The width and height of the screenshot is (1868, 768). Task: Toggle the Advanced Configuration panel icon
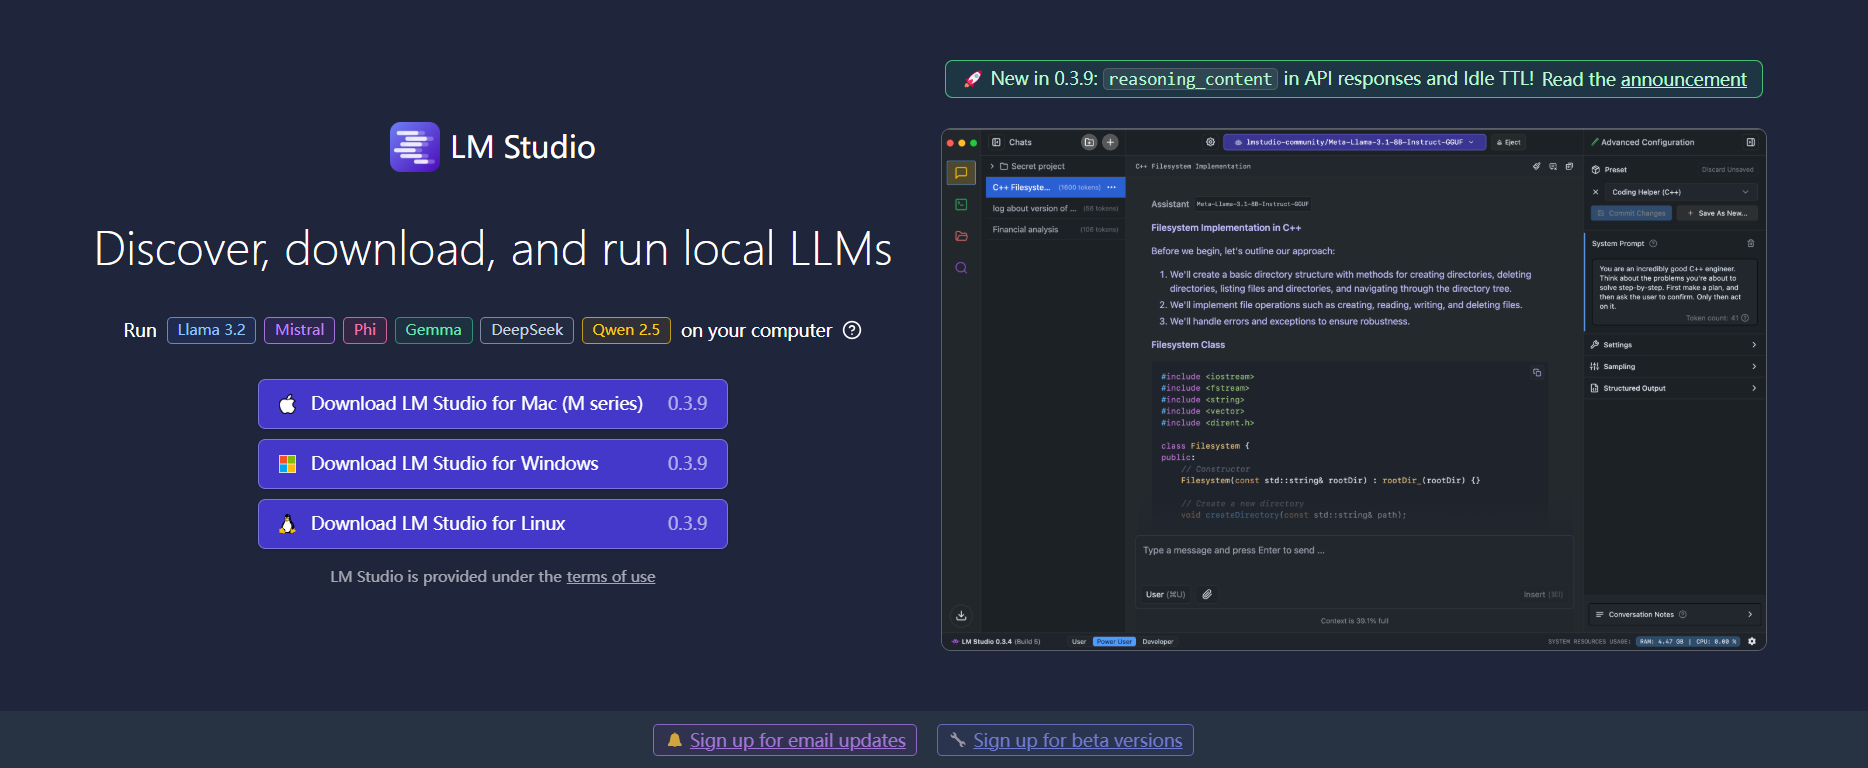point(1750,143)
